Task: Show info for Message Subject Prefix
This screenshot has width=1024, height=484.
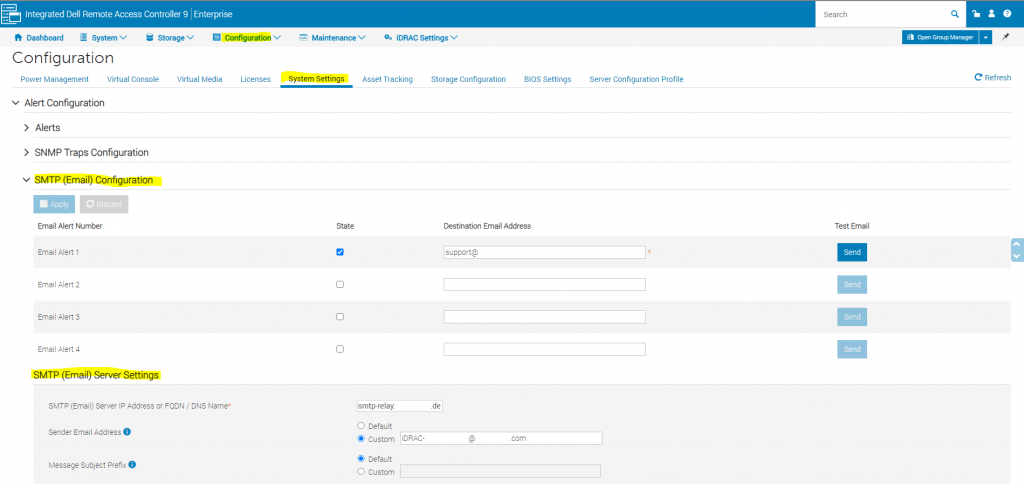Action: coord(132,465)
